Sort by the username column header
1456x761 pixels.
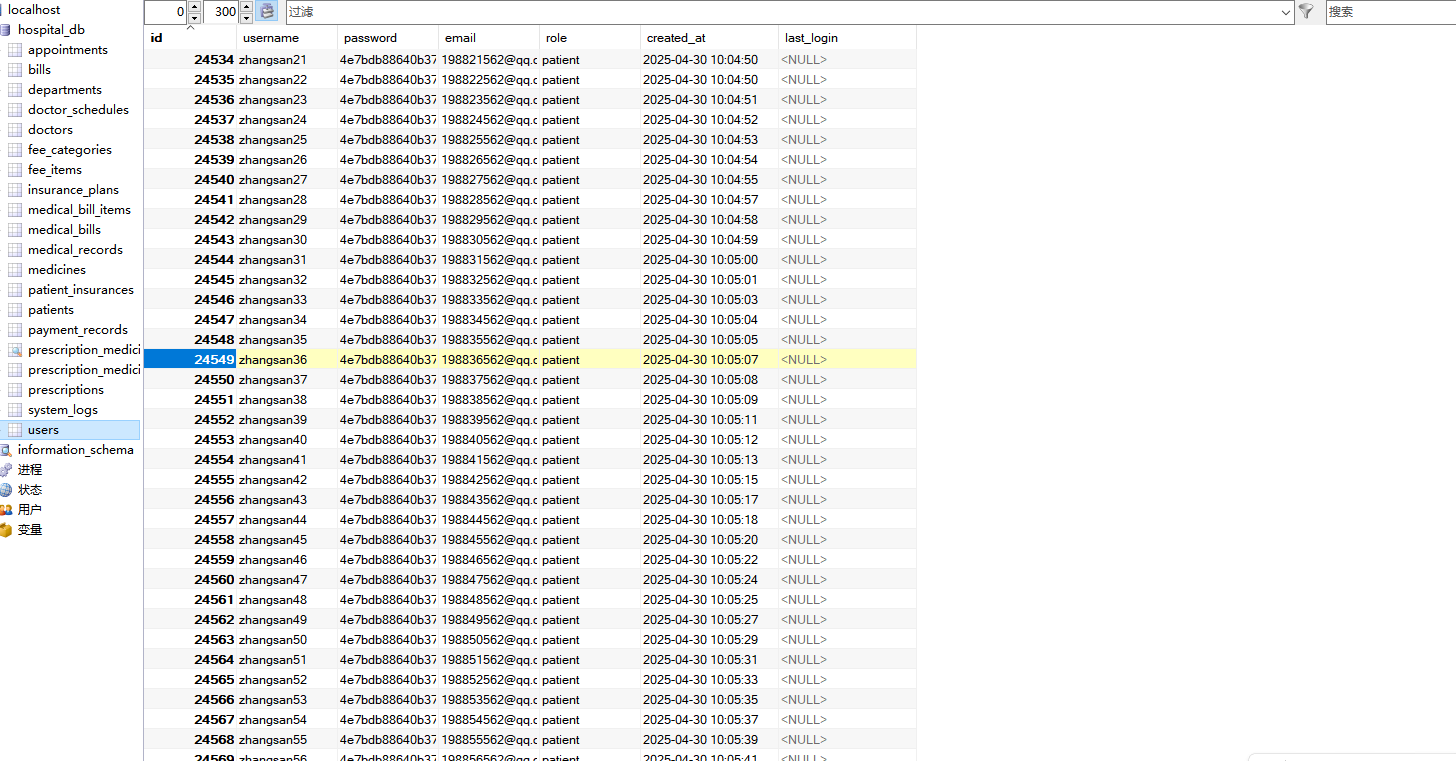click(x=287, y=38)
